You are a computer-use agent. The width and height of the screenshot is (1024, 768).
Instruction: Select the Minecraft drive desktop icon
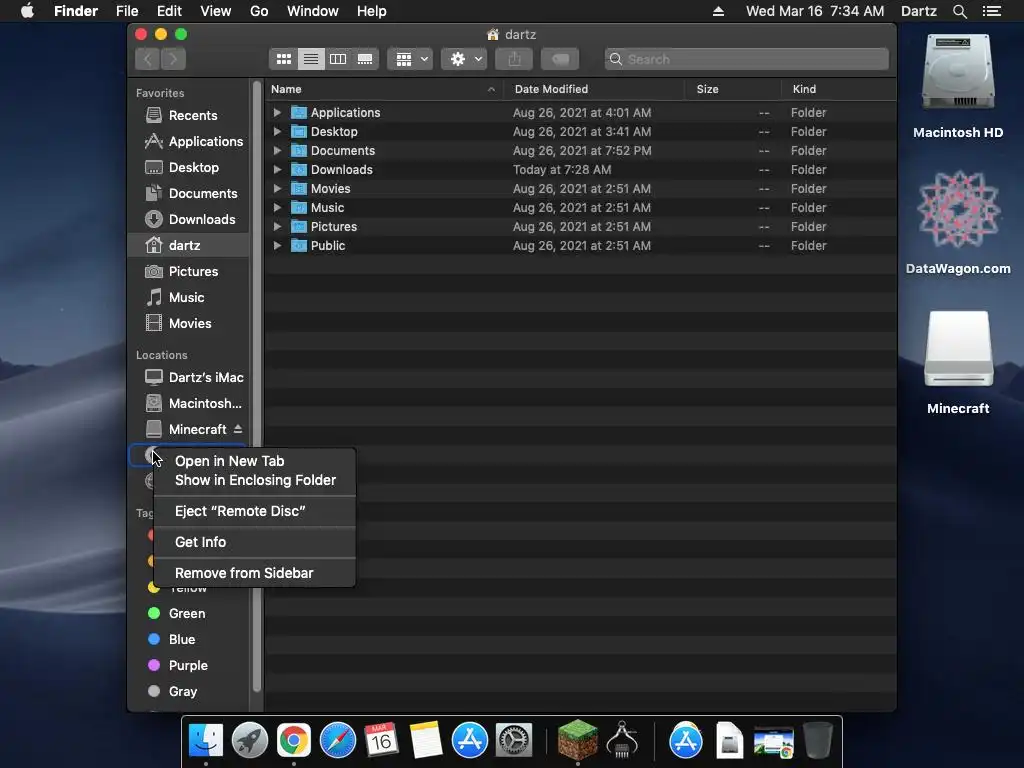958,363
